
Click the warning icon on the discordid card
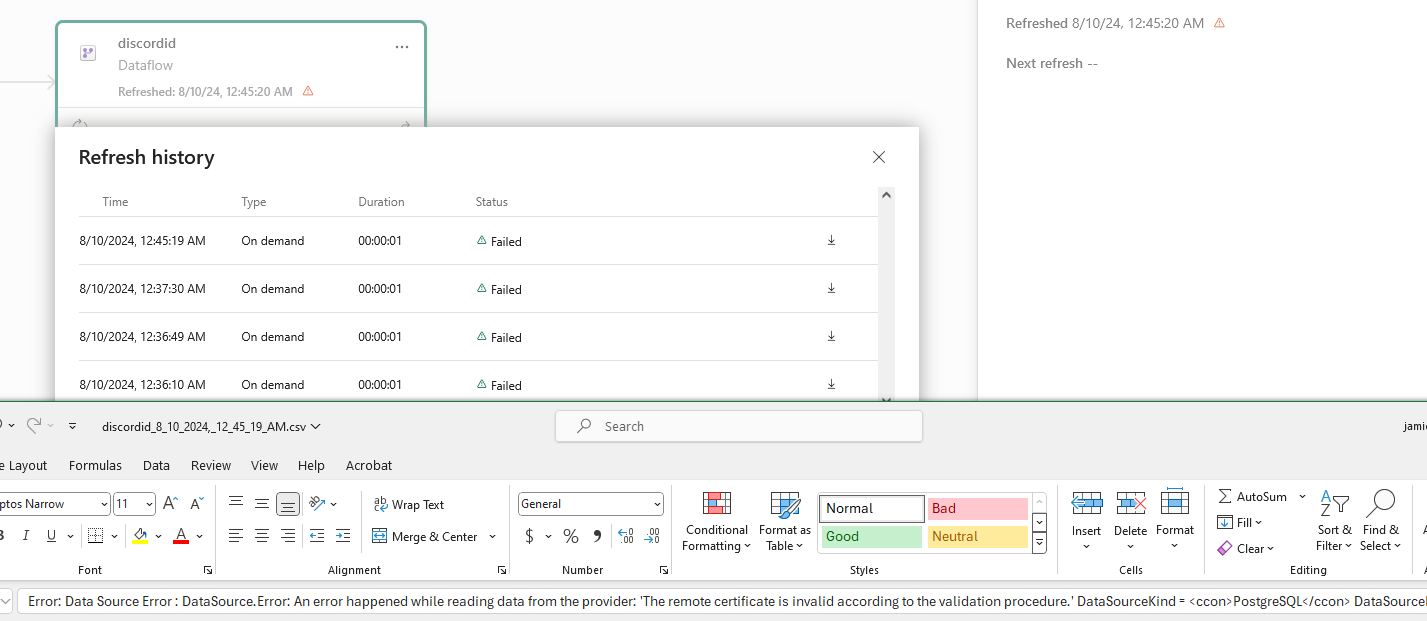pos(308,91)
